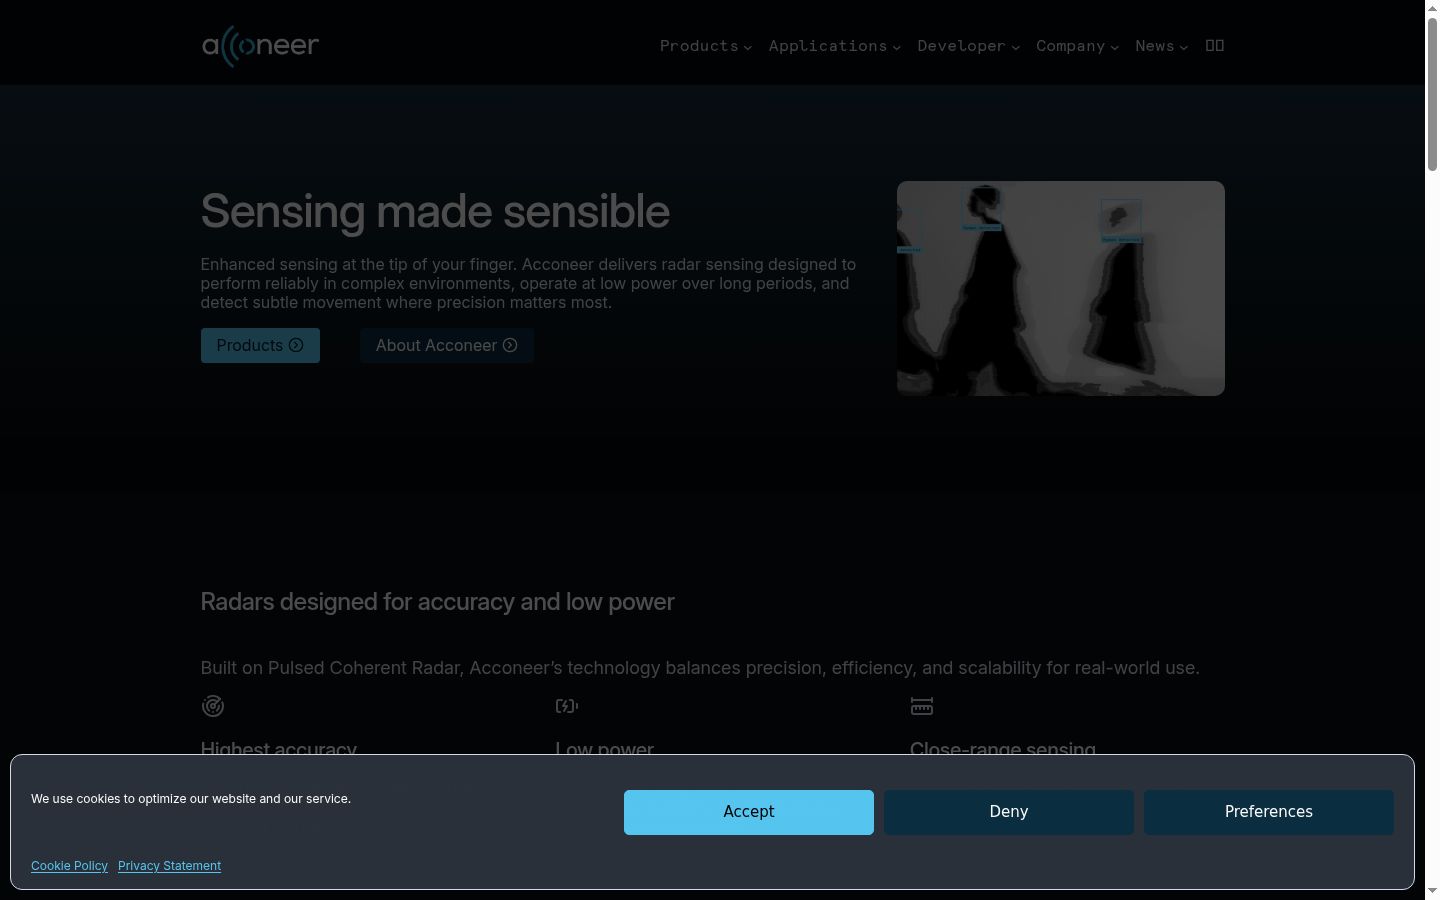Viewport: 1440px width, 900px height.
Task: Click the "Sensing made sensible" heading
Action: click(435, 211)
